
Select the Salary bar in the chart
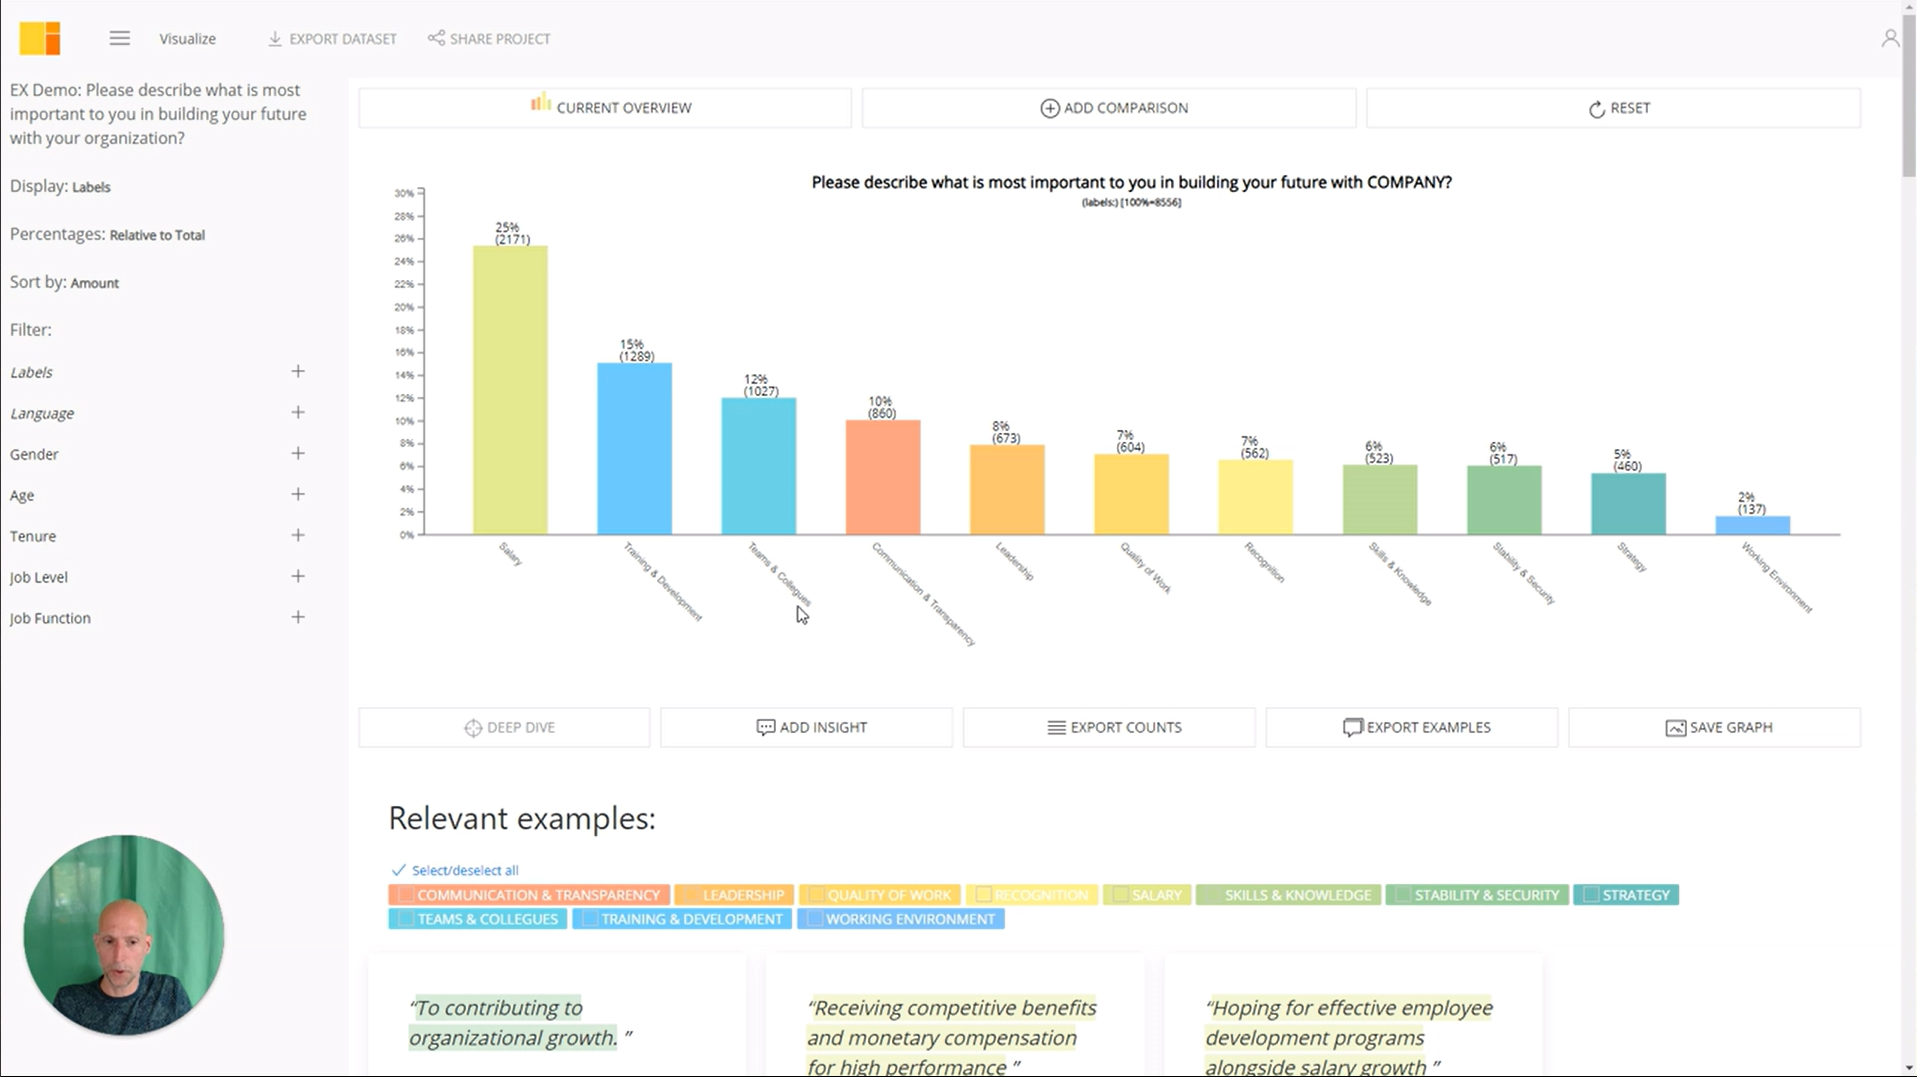pyautogui.click(x=510, y=390)
